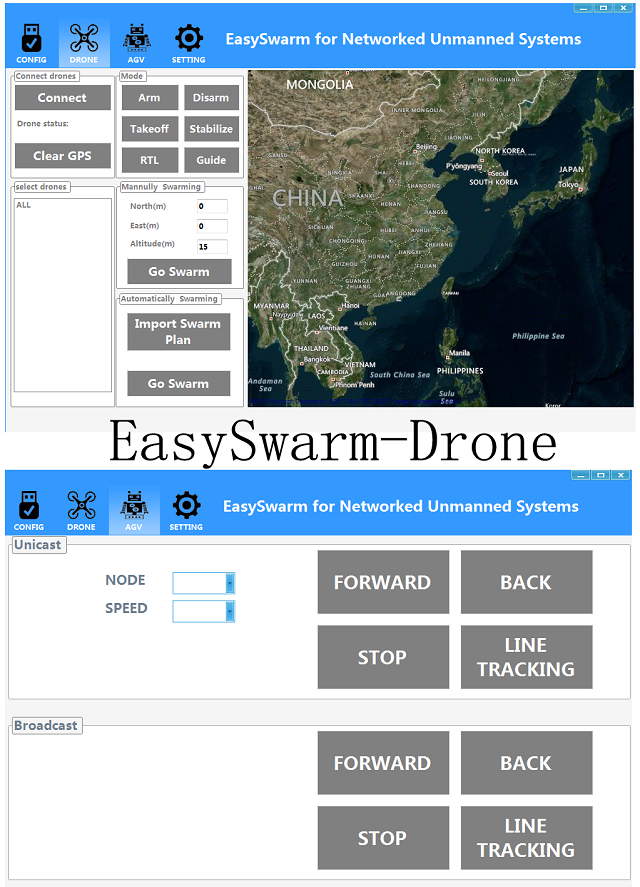640x887 pixels.
Task: Click the RTL mode button
Action: tap(149, 160)
